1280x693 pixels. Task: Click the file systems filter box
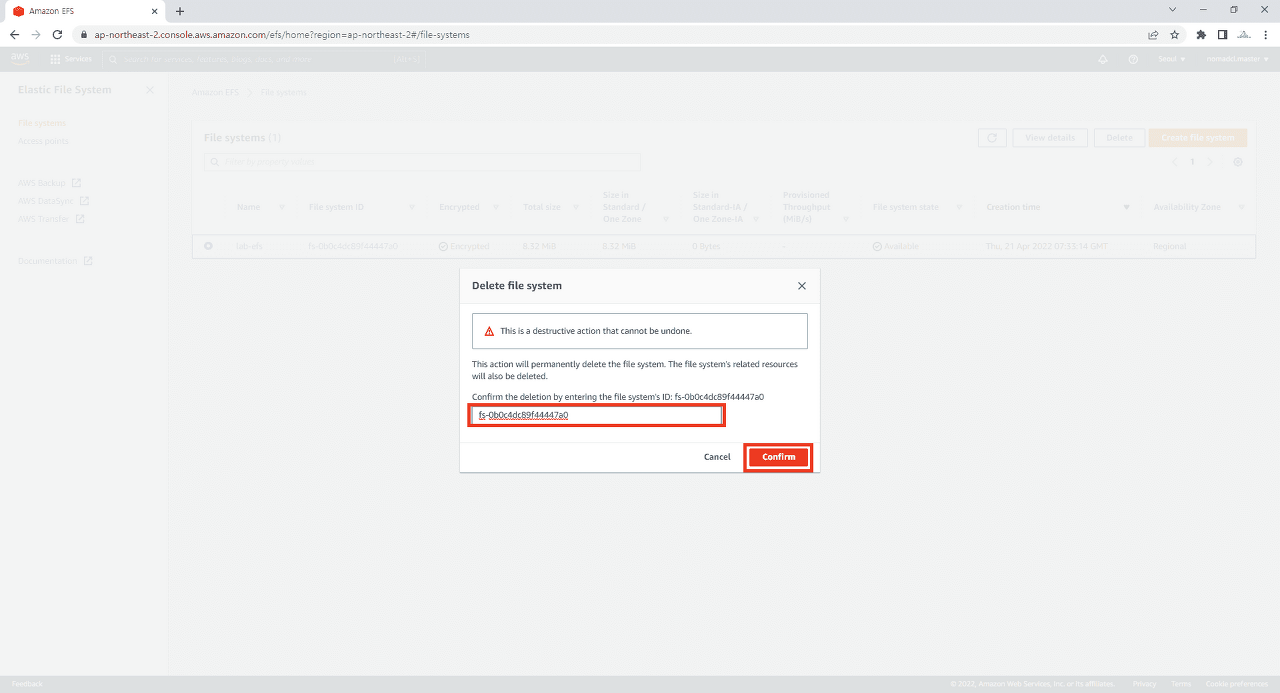[422, 162]
